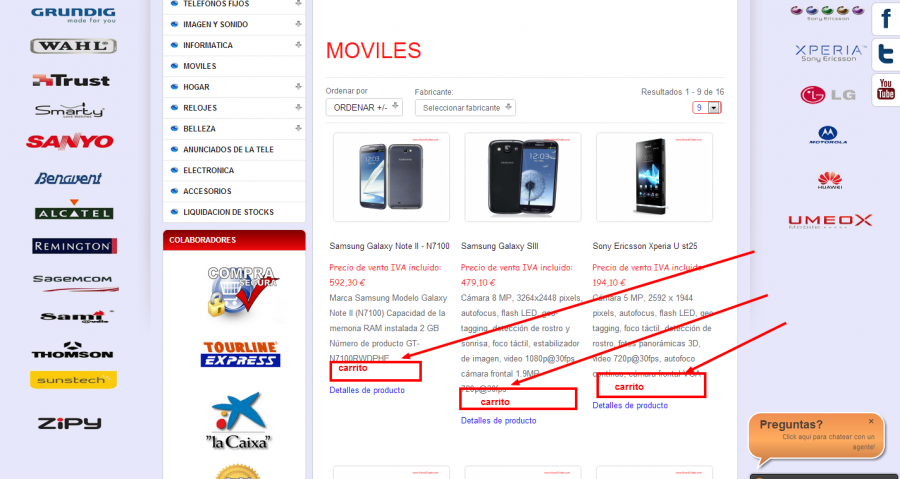Select the Smarty watches logo
The image size is (900, 479).
click(69, 110)
